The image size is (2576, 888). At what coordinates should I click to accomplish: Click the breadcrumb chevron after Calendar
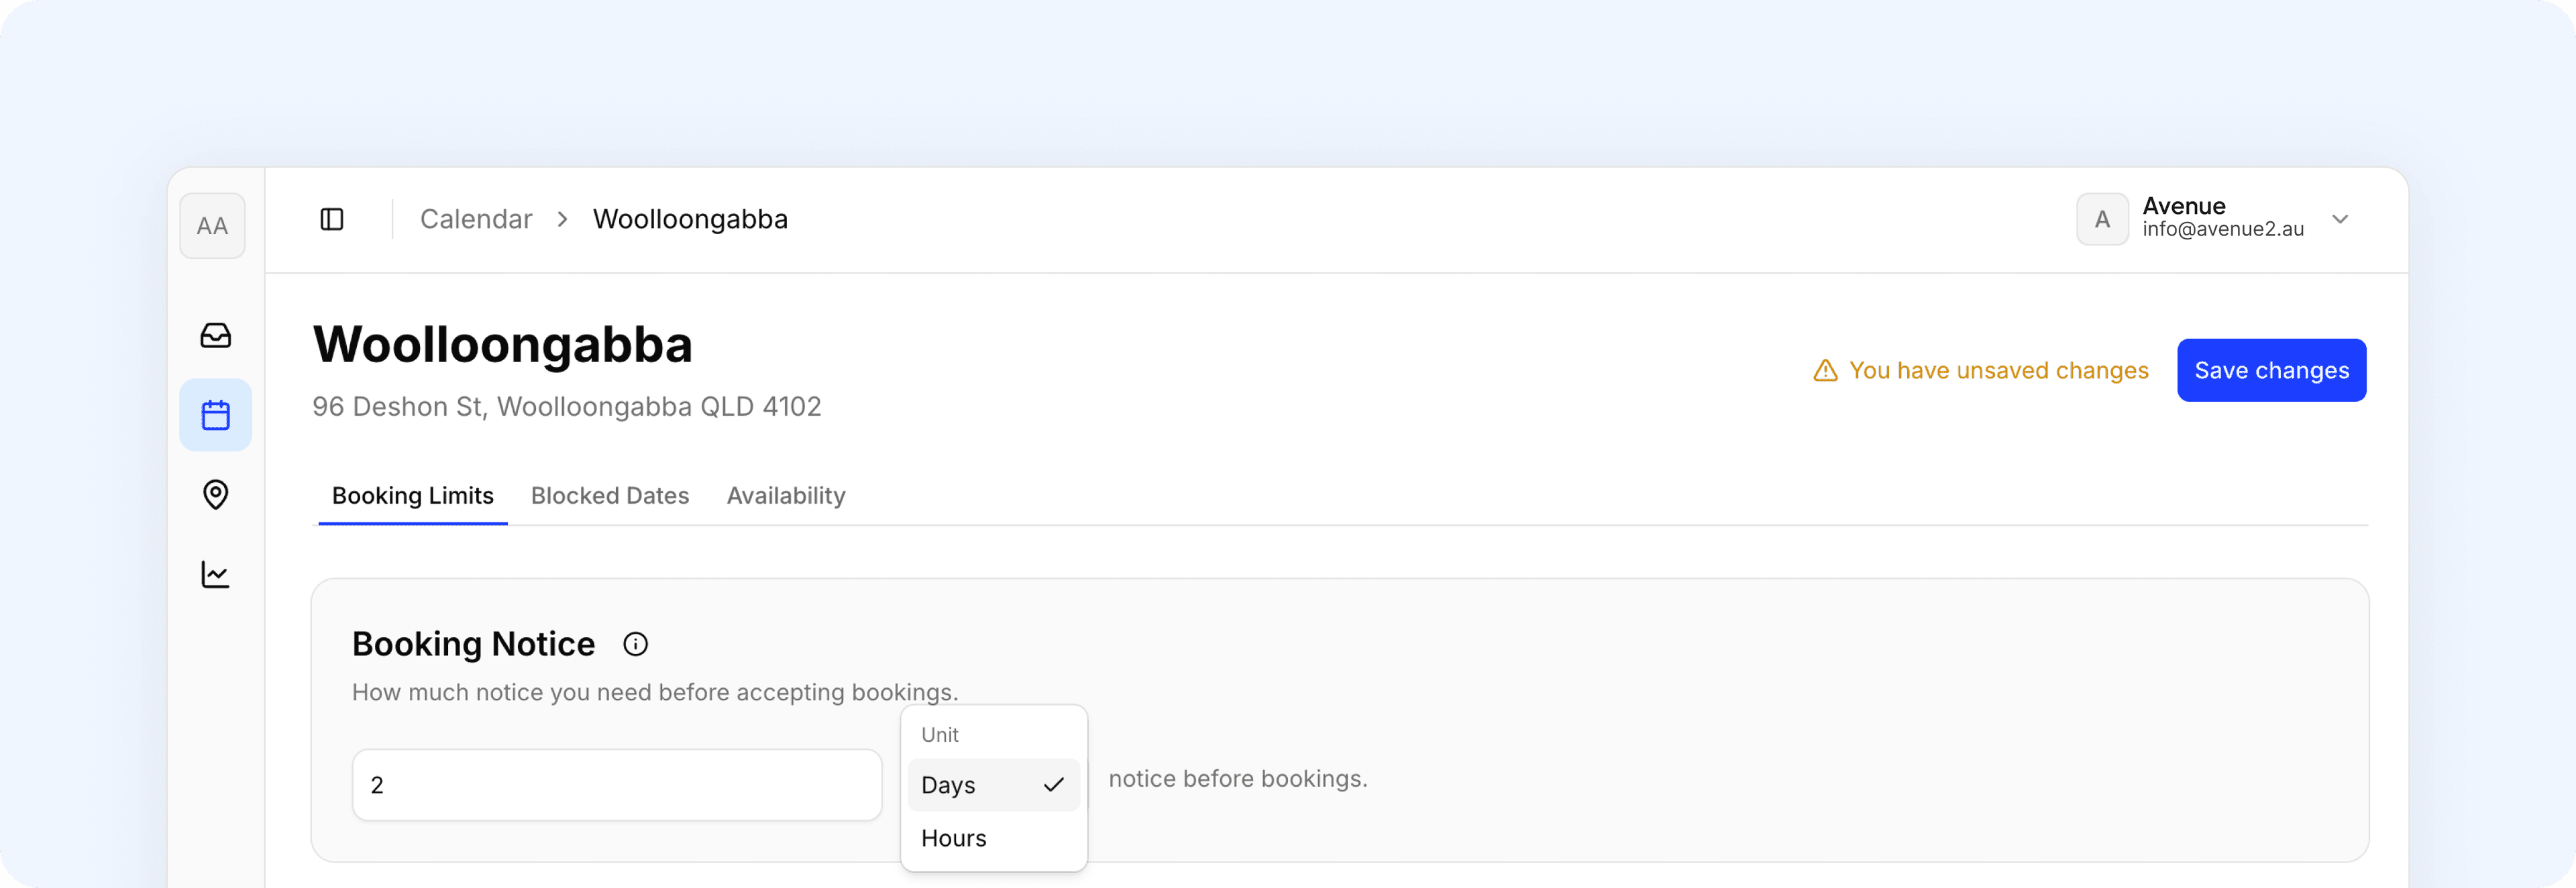(563, 219)
